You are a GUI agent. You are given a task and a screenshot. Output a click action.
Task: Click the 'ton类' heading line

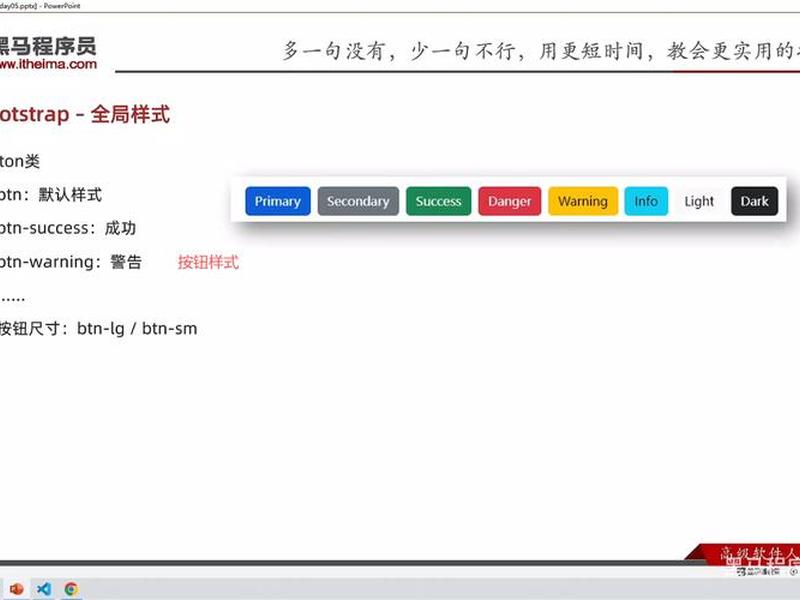click(20, 161)
